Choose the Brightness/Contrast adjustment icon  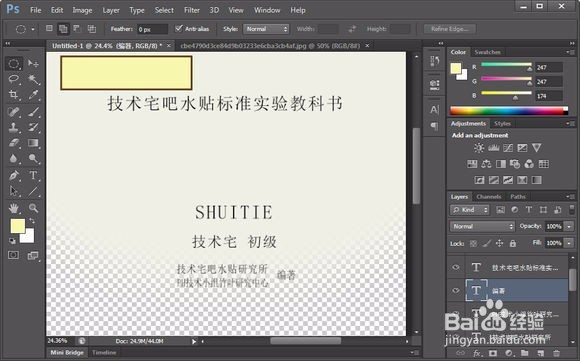479,148
